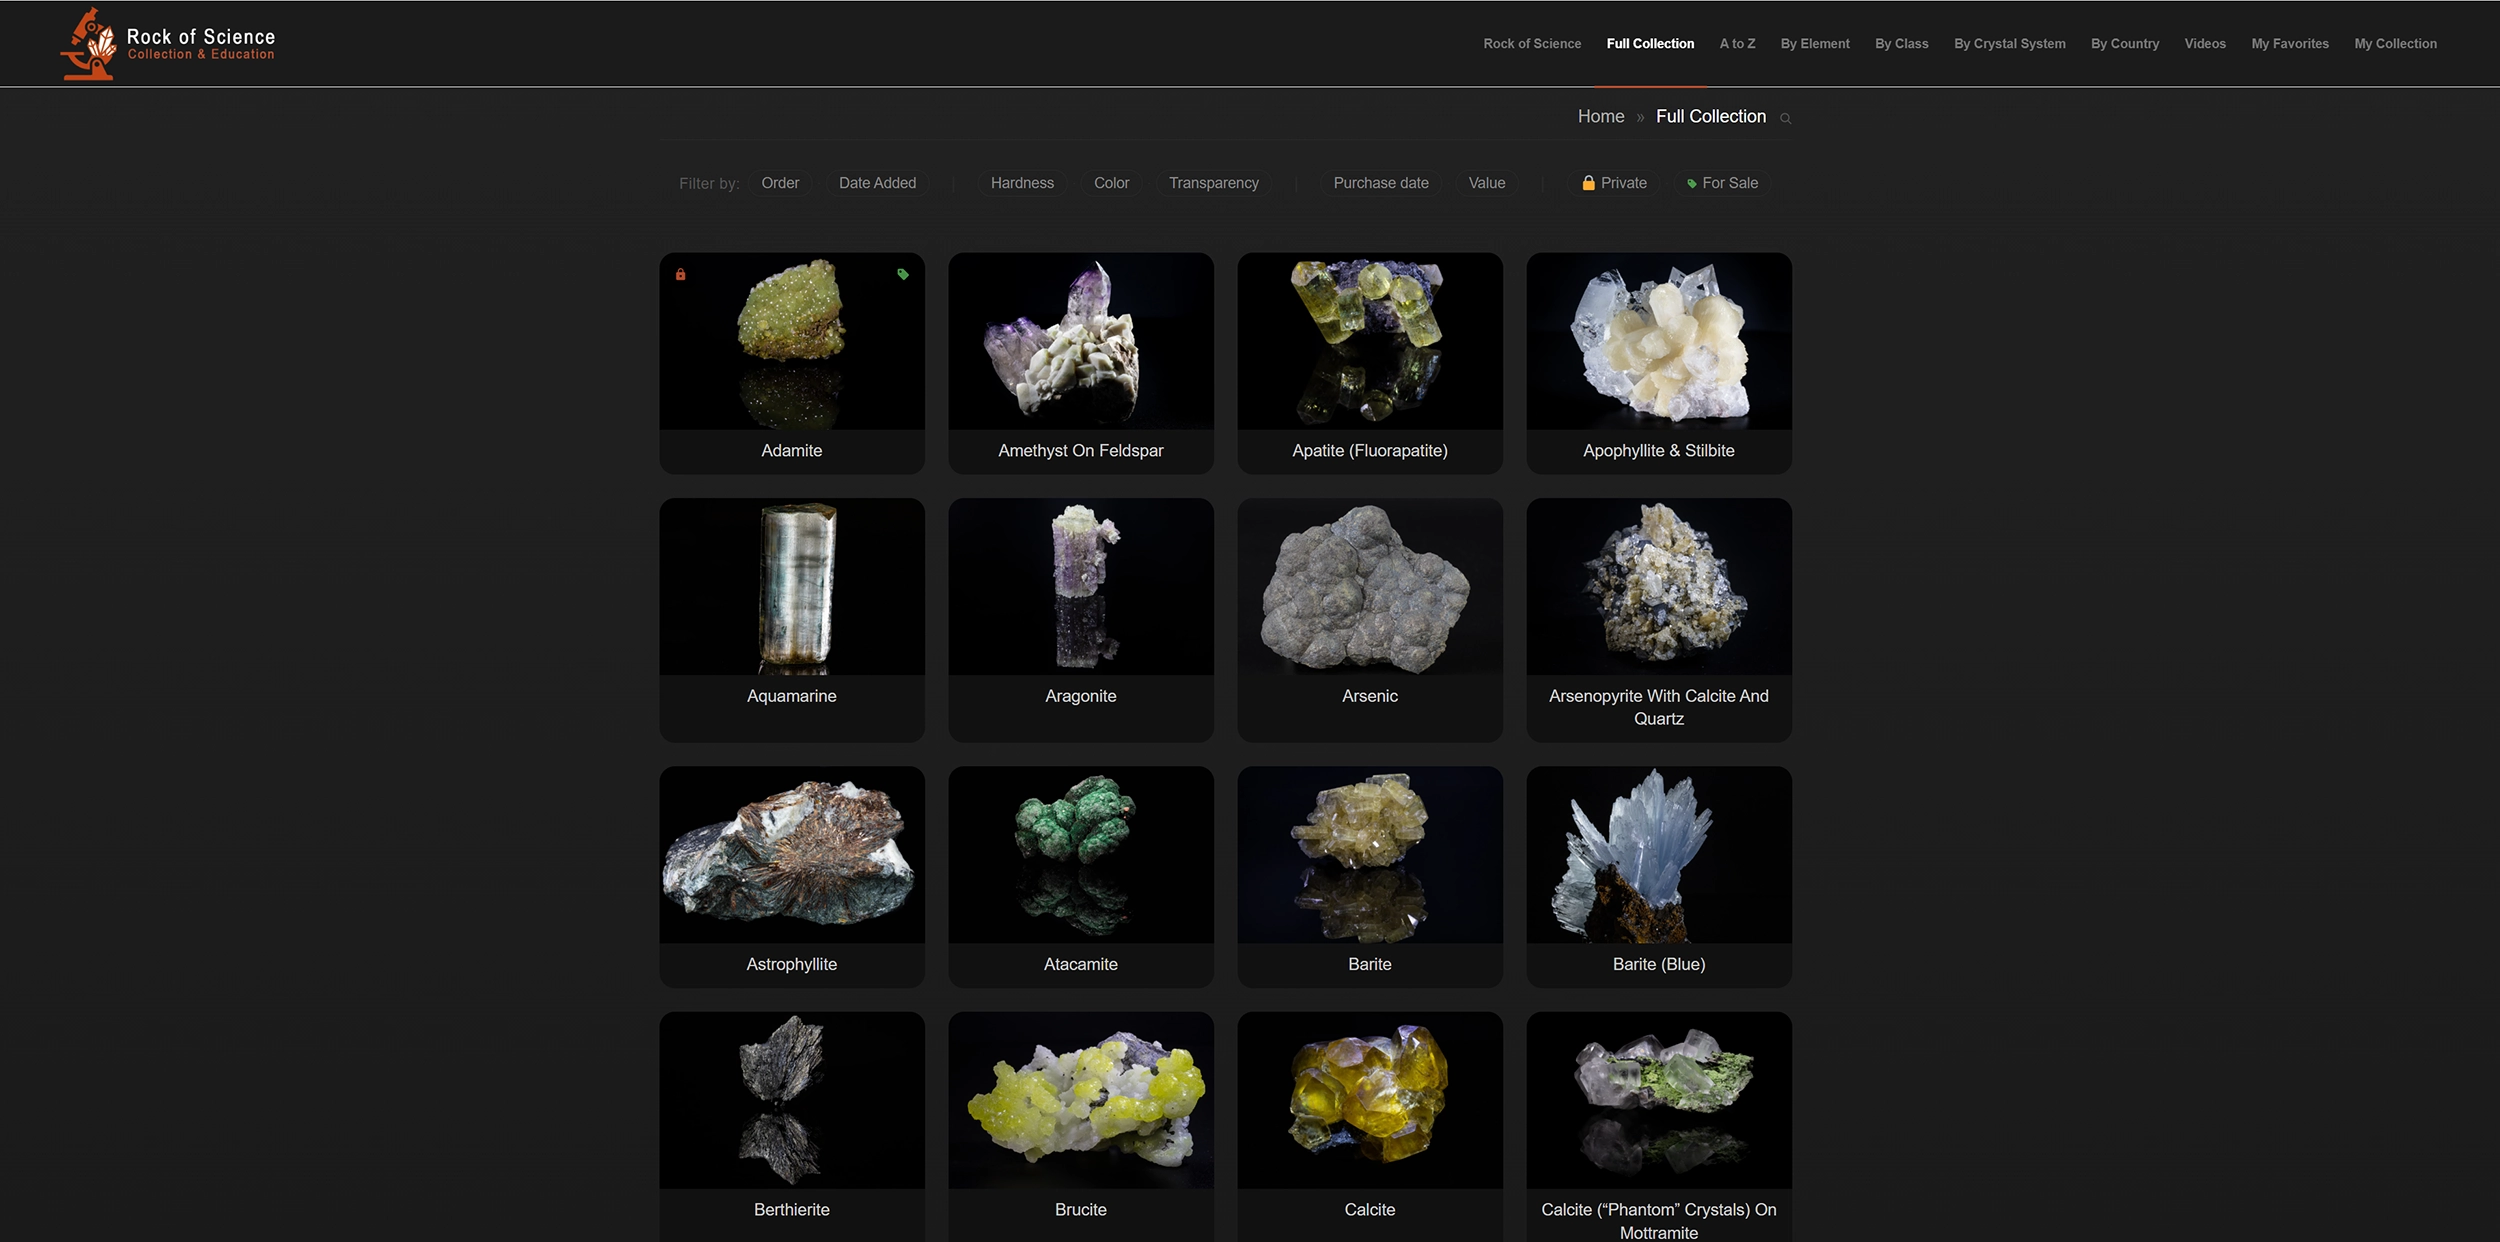Image resolution: width=2500 pixels, height=1242 pixels.
Task: Filter by Date Added
Action: (x=877, y=183)
